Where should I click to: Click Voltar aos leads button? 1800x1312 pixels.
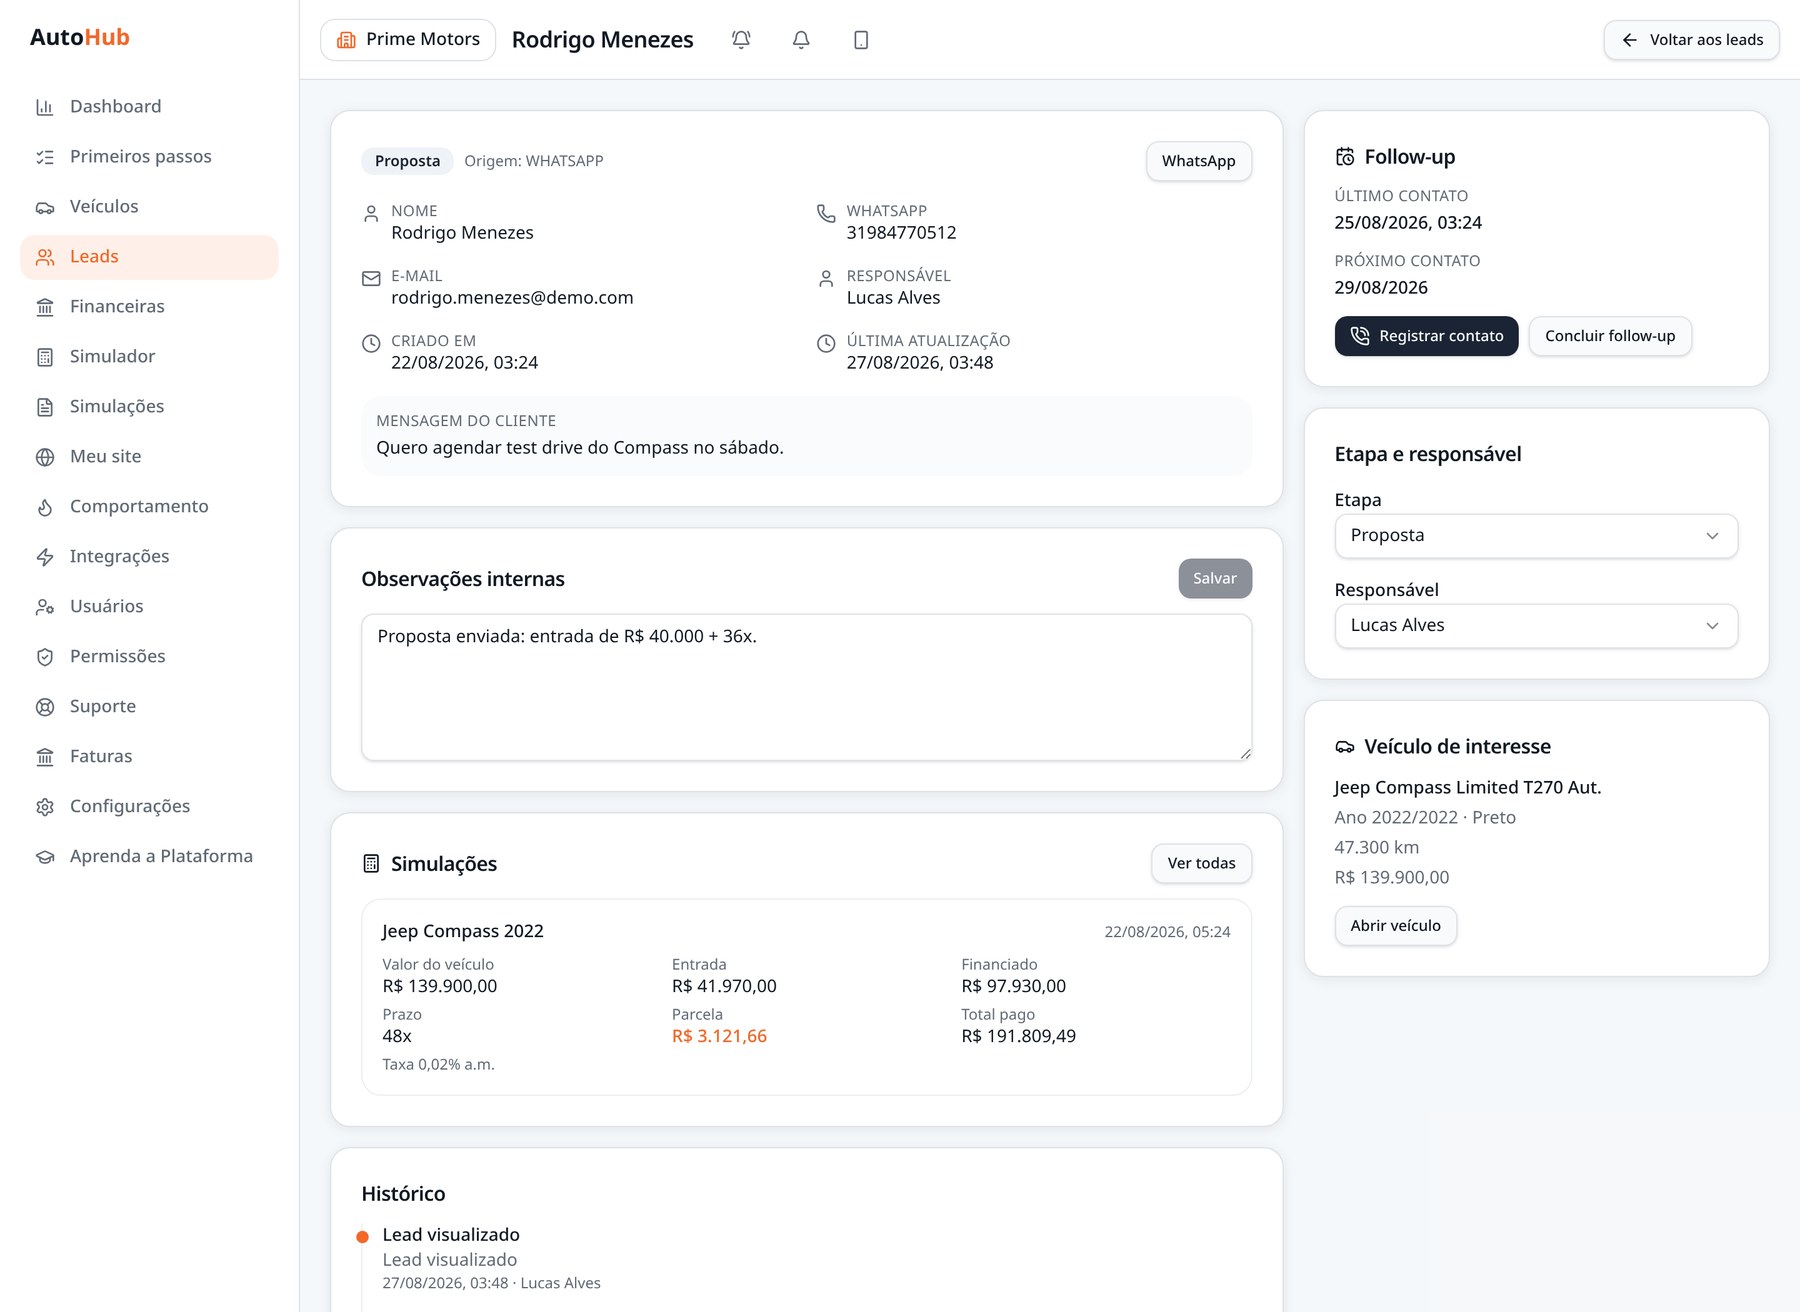coord(1691,40)
